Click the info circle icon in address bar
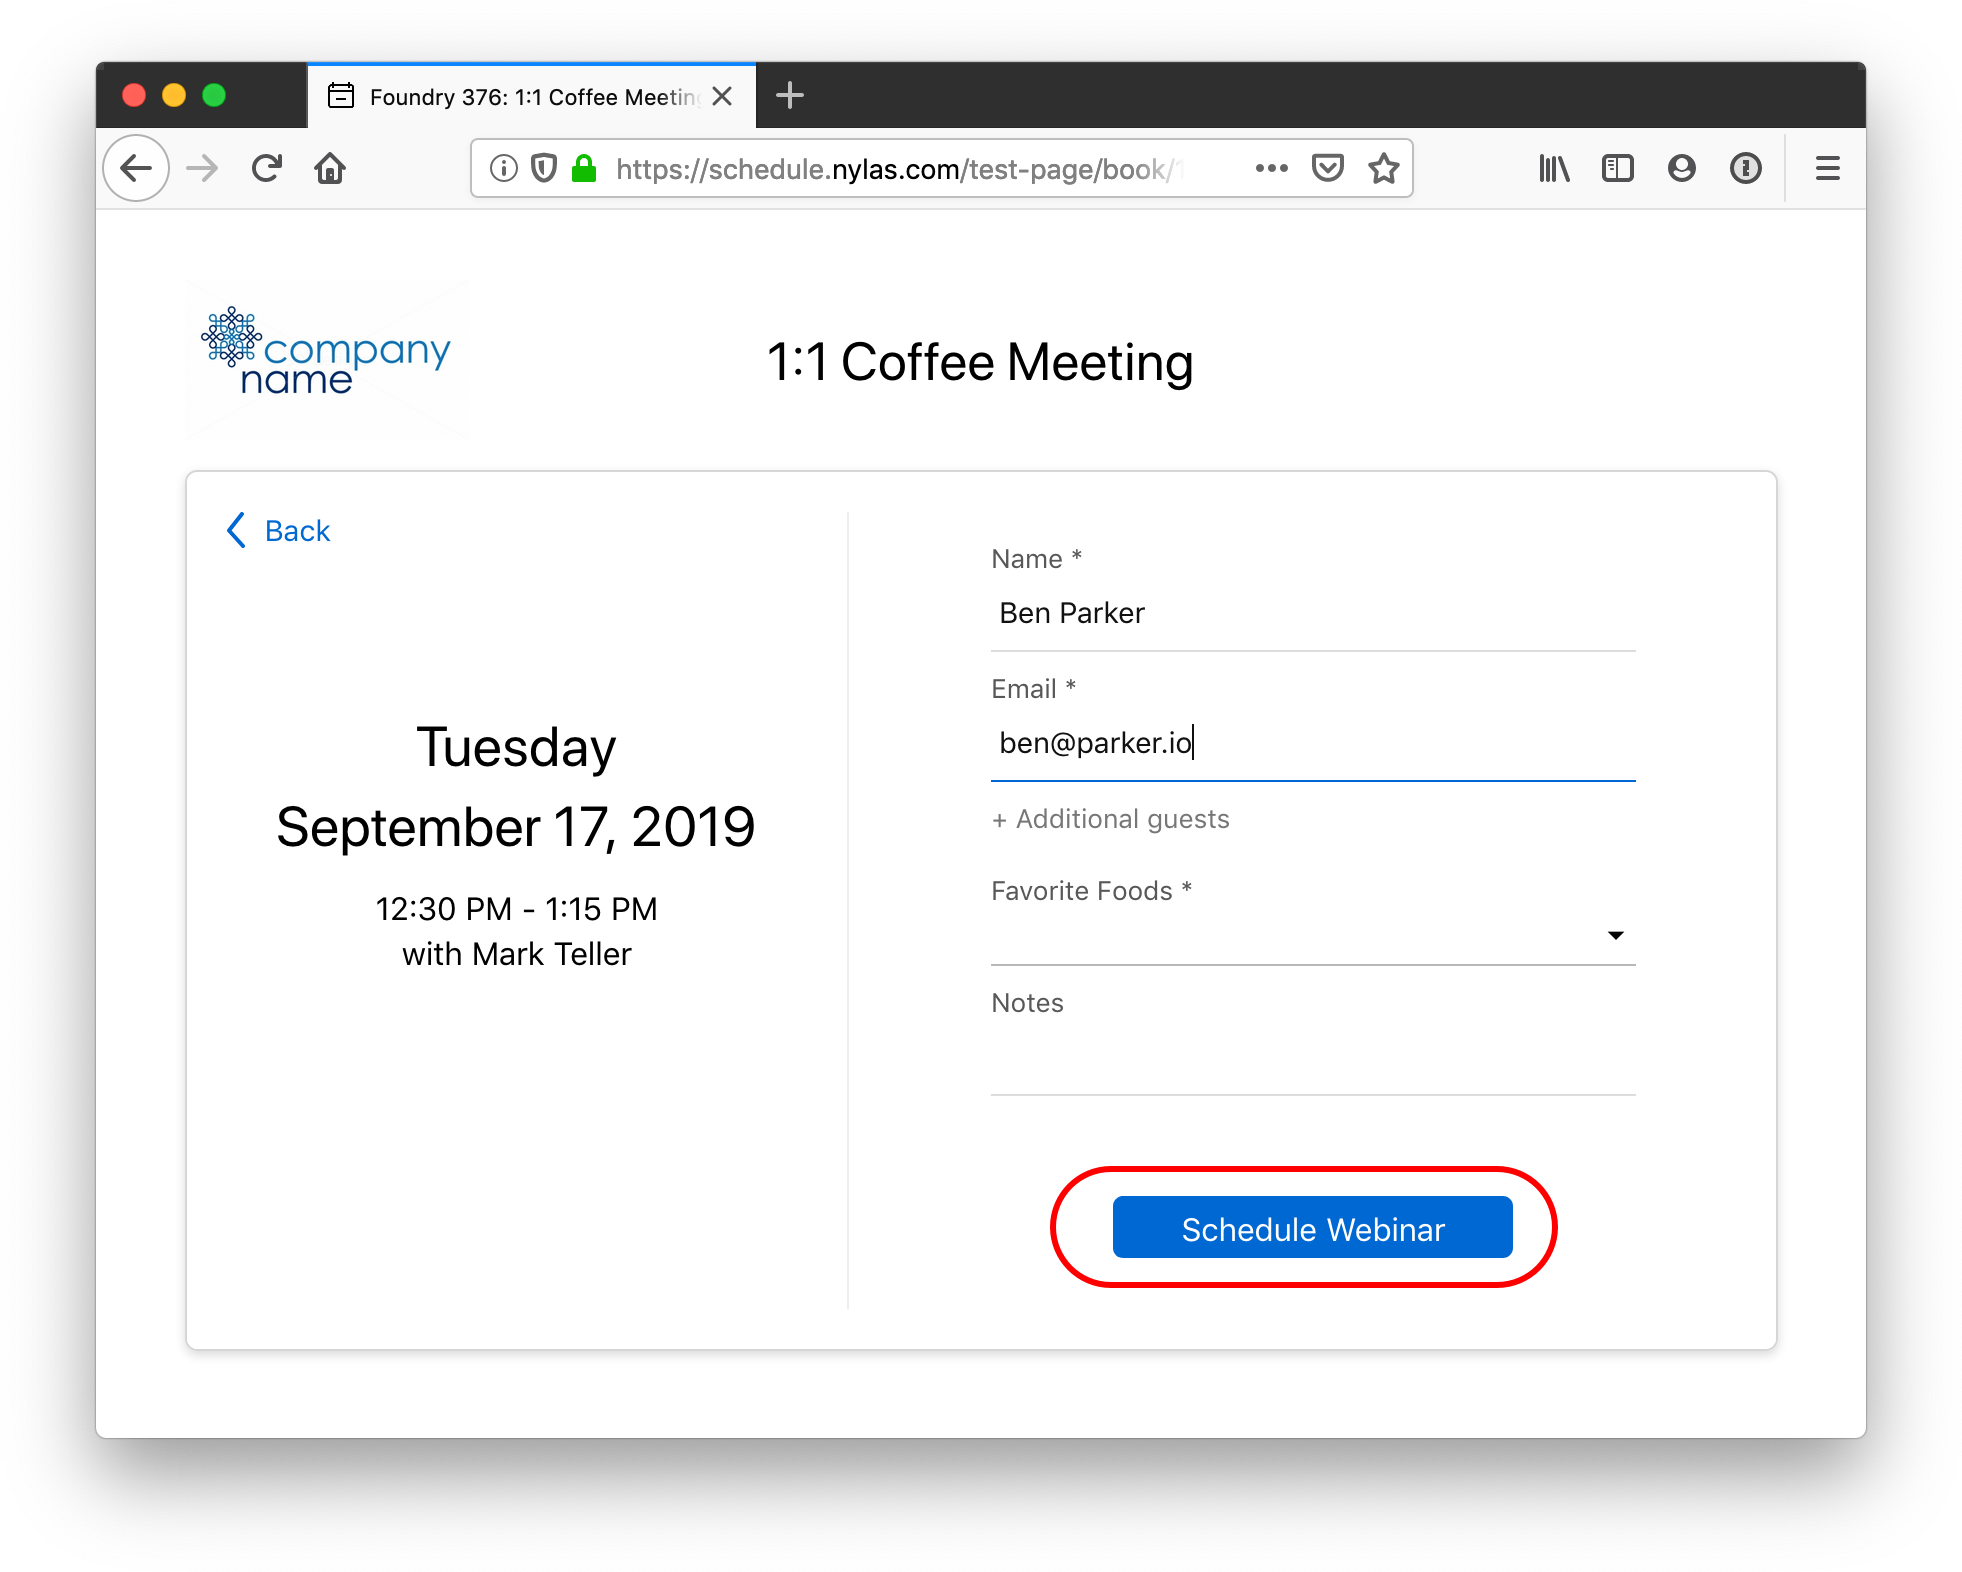This screenshot has width=1962, height=1572. (x=504, y=168)
